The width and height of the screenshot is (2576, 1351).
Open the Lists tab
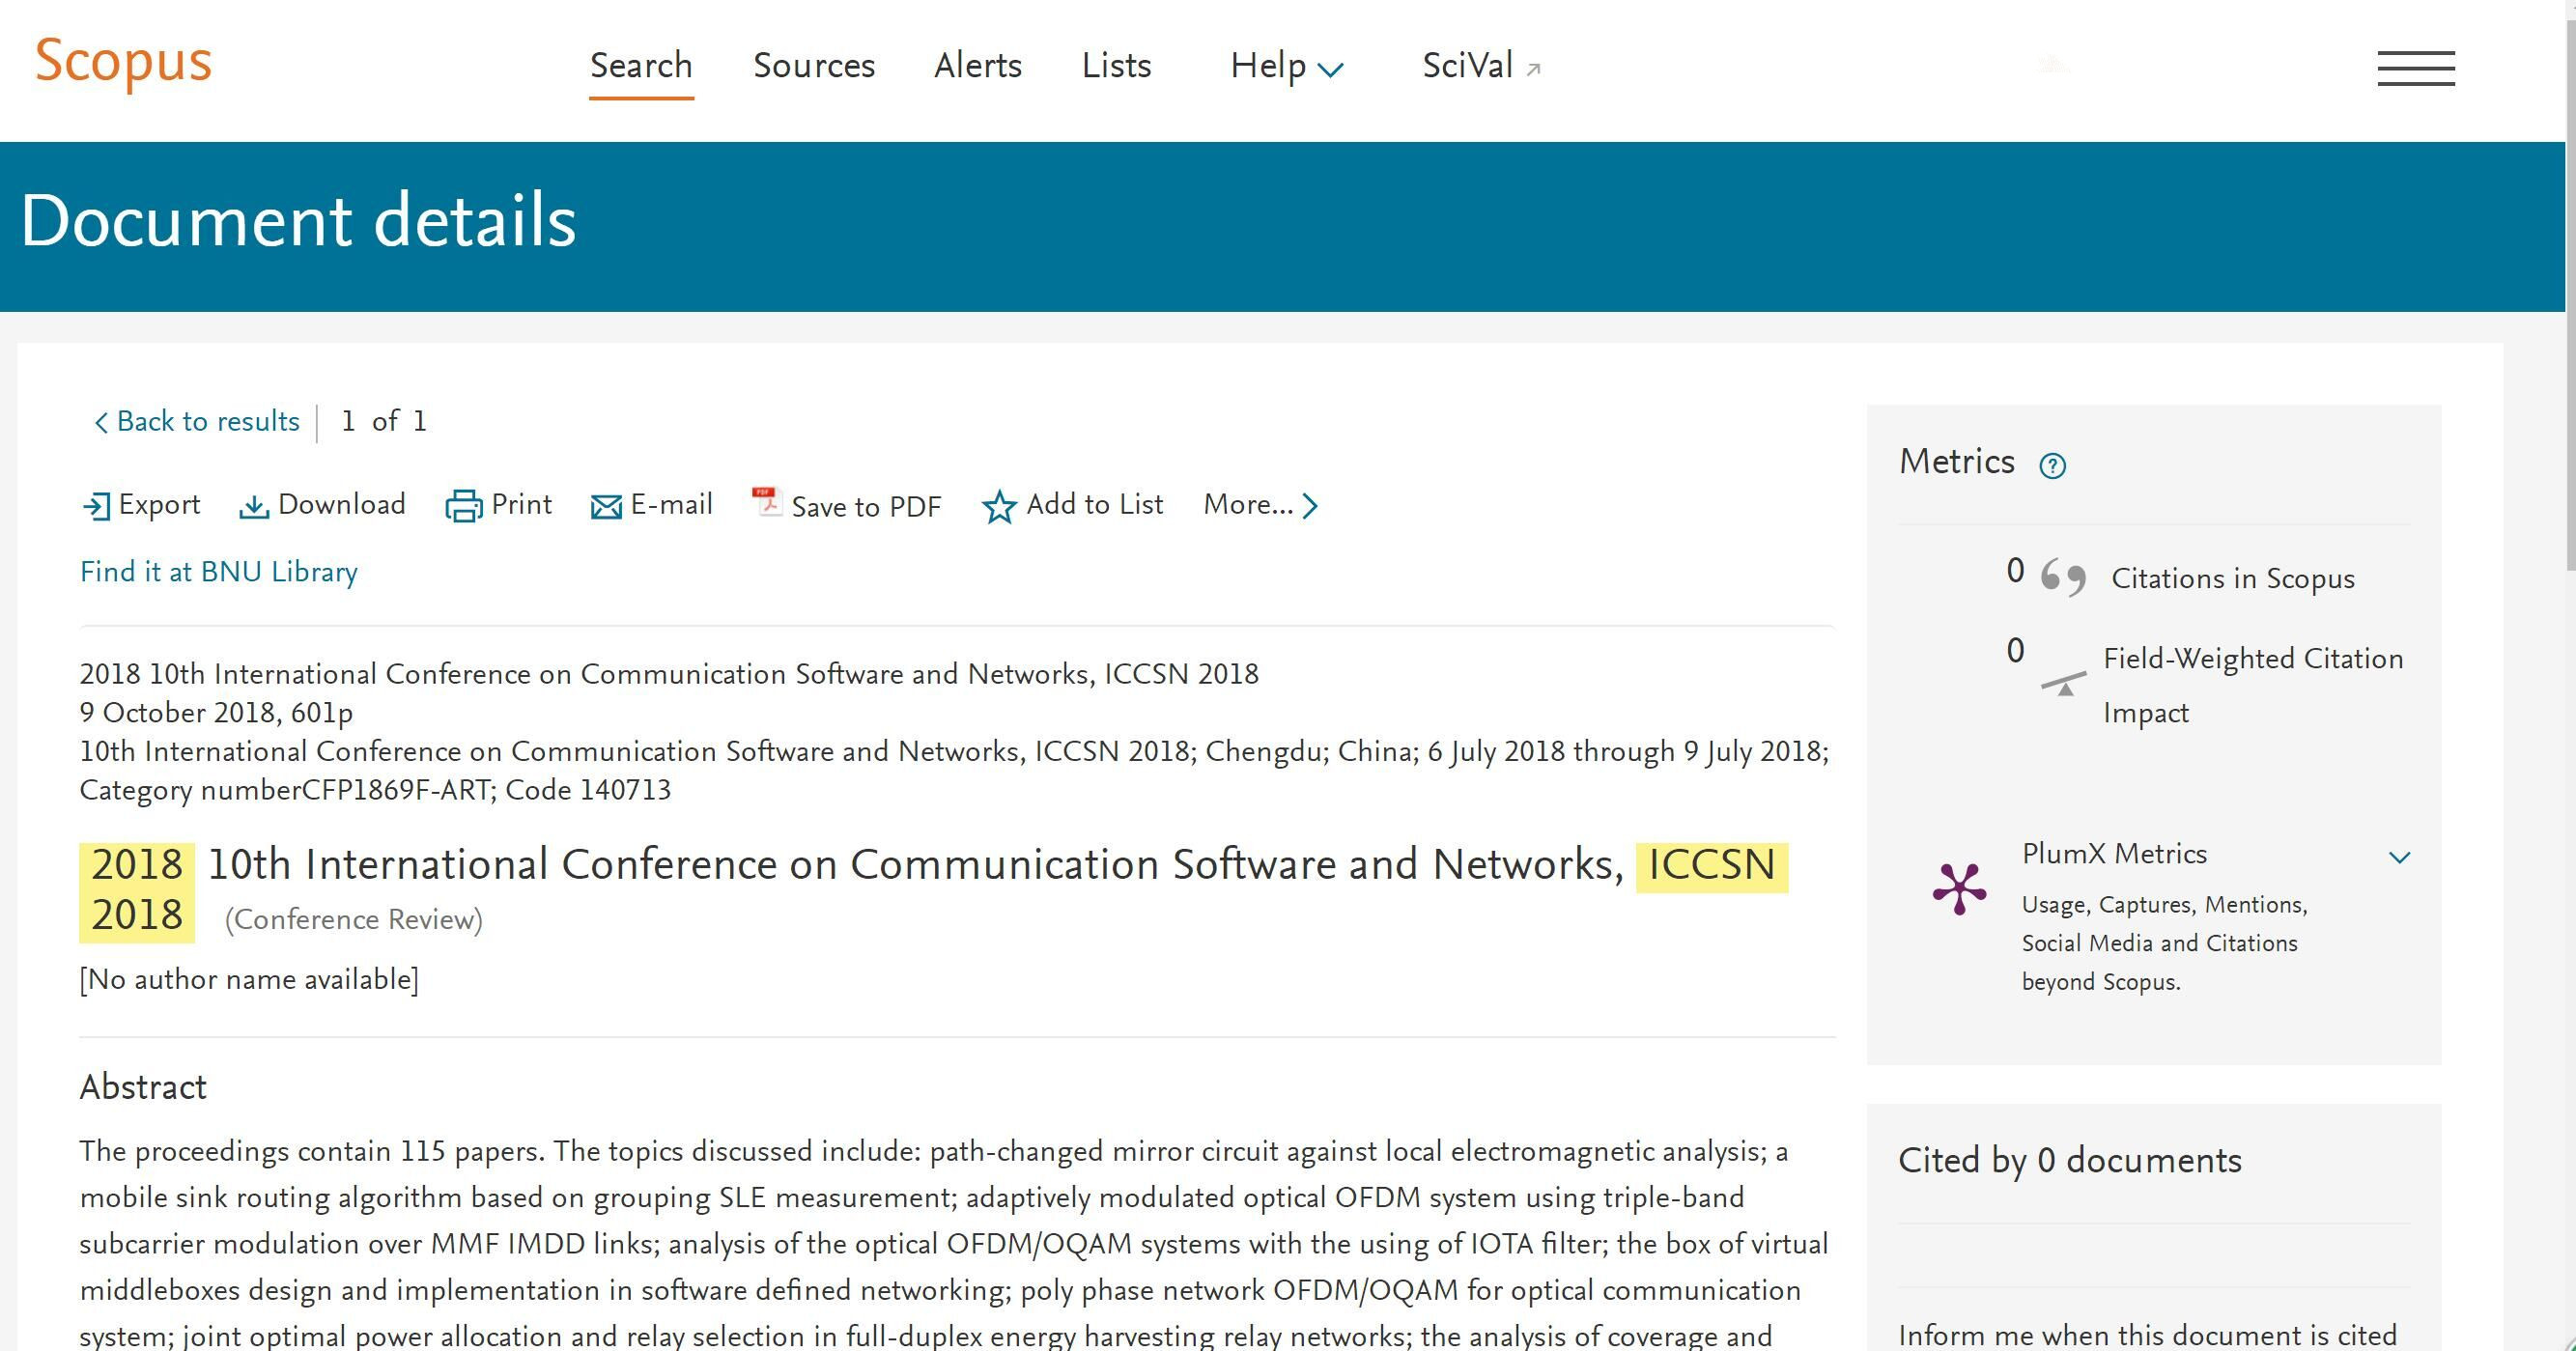[1116, 66]
